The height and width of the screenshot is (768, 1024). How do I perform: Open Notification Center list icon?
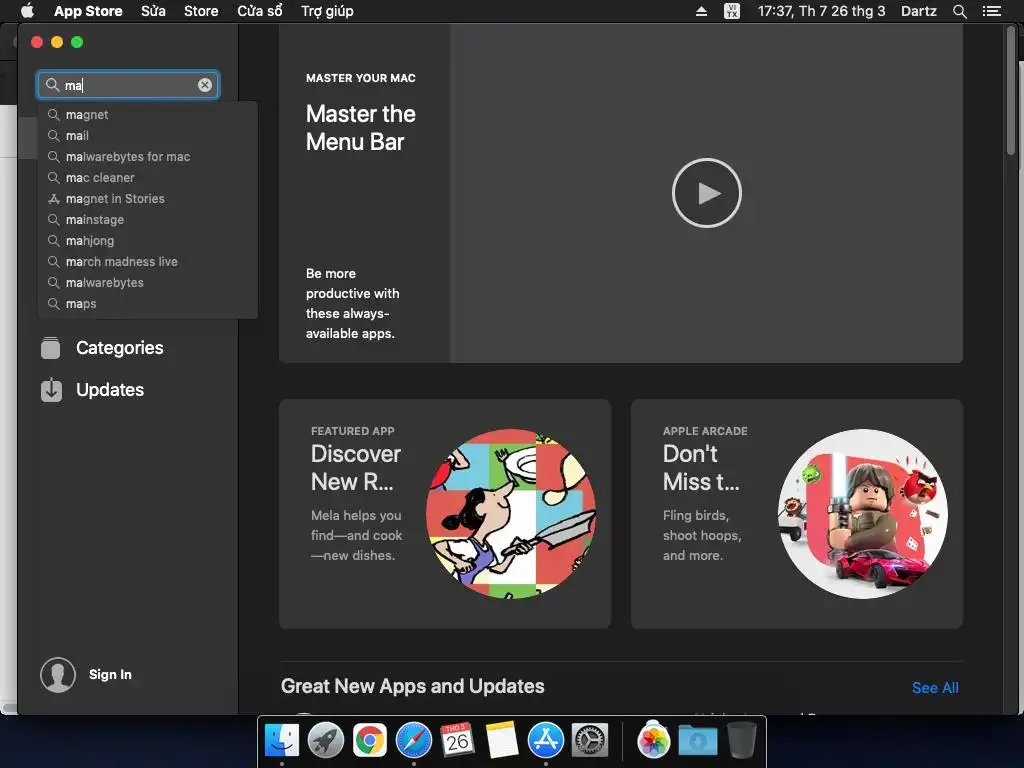(992, 11)
